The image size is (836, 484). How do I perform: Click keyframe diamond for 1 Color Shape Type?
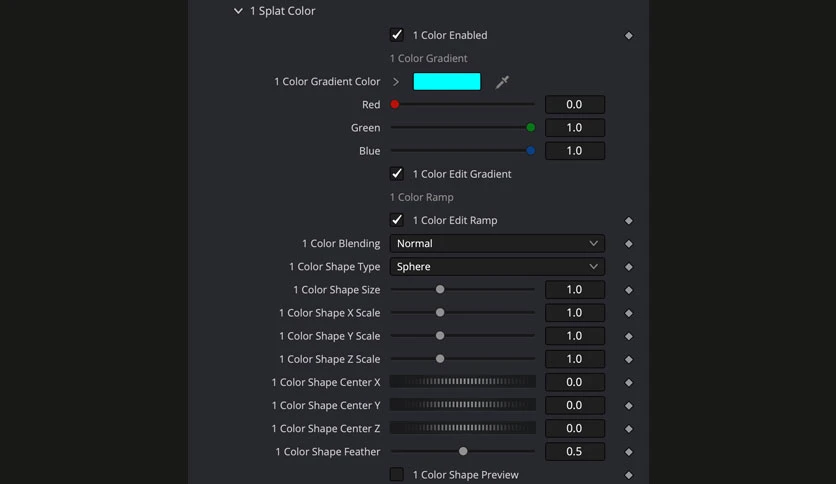[629, 267]
